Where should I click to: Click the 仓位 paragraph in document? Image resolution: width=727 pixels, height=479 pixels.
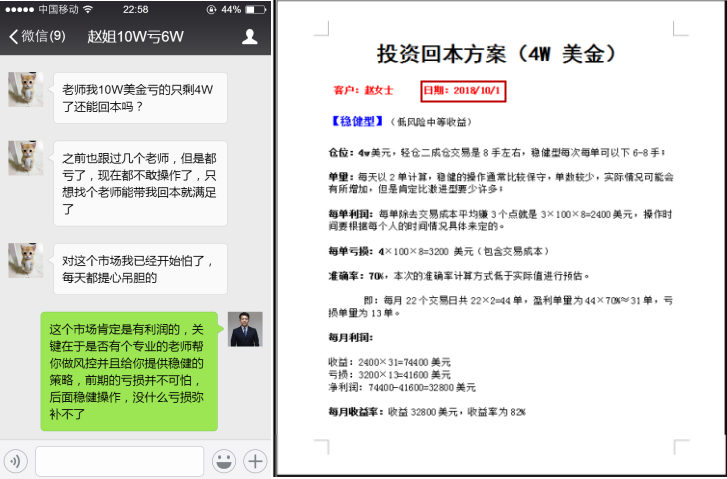pyautogui.click(x=497, y=152)
